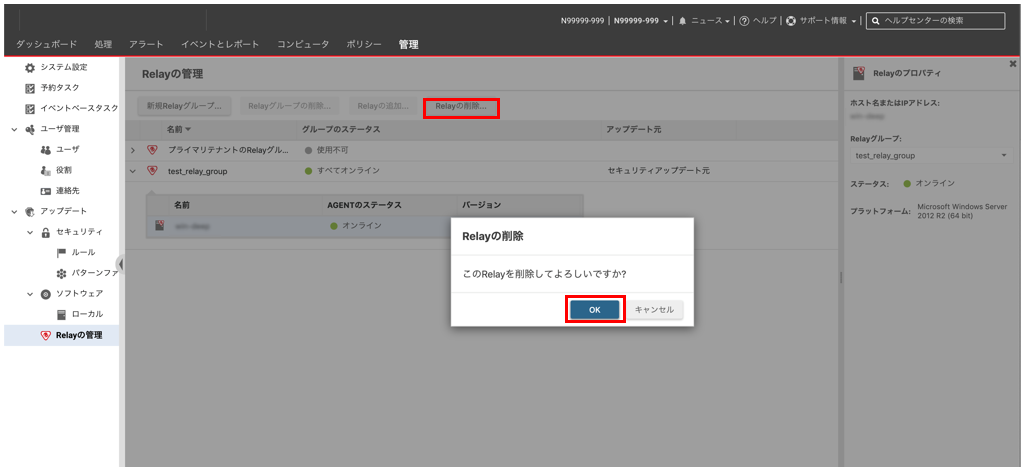Click the ユーザ管理 people icon
This screenshot has width=1031, height=473.
(30, 130)
